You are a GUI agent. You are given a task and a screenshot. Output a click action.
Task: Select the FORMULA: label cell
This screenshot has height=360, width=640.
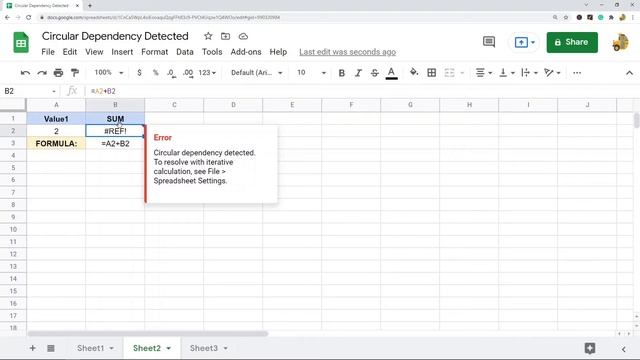pyautogui.click(x=56, y=144)
